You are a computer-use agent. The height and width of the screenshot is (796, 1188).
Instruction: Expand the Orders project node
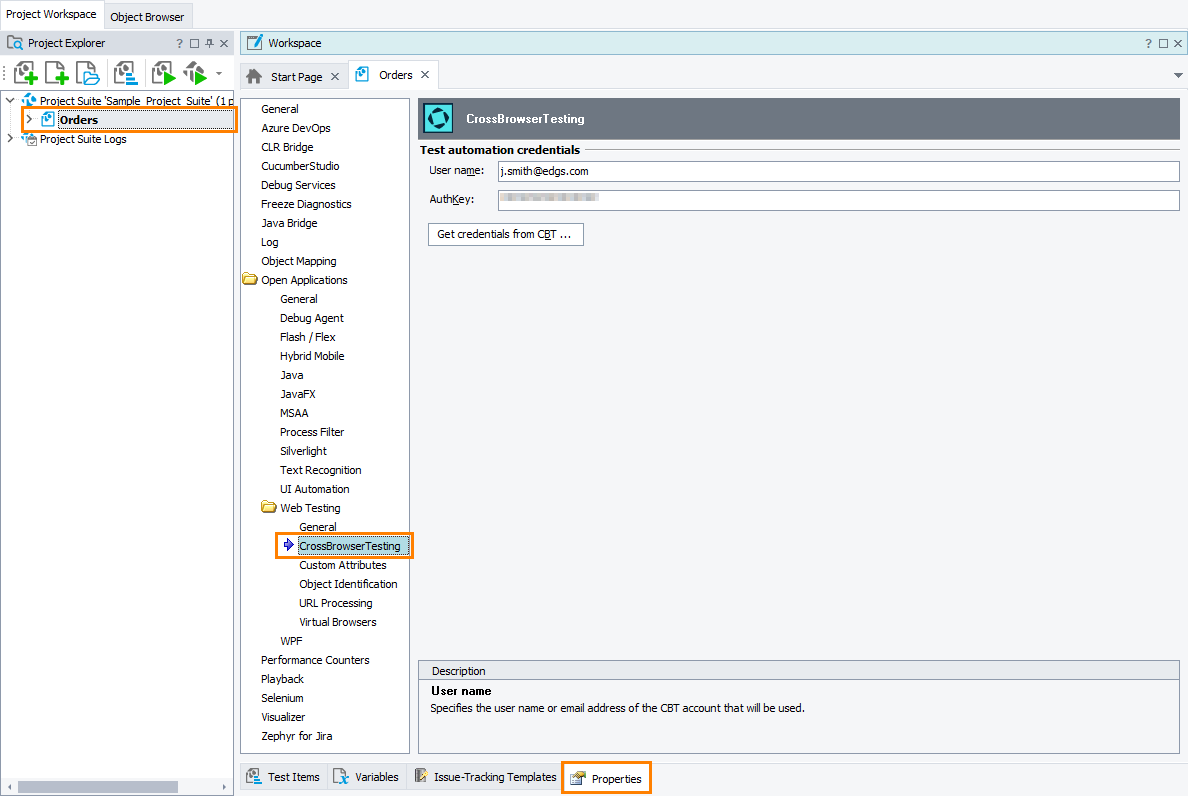pos(29,119)
